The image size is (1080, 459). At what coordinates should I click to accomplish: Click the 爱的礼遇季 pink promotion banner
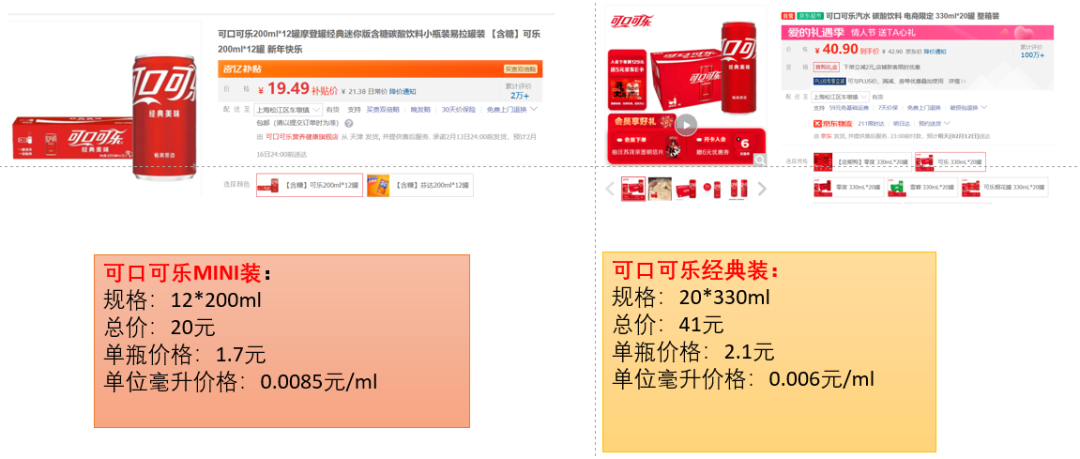point(917,32)
